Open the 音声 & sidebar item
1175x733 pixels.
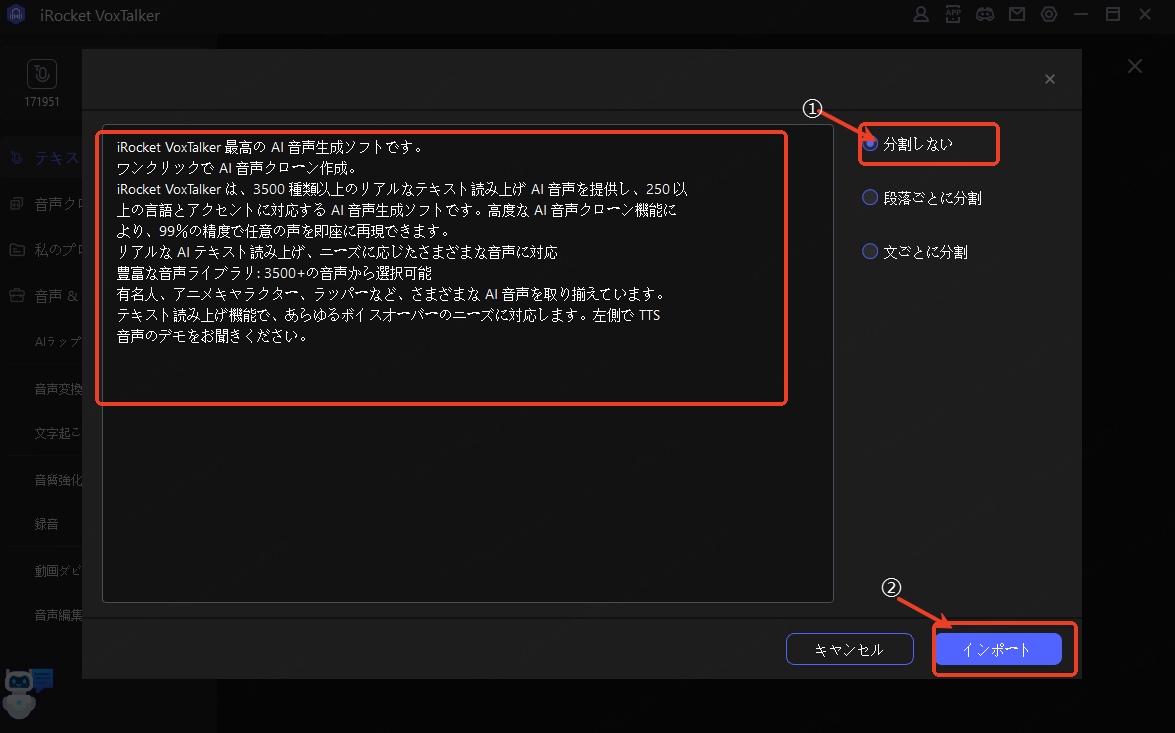tap(43, 296)
